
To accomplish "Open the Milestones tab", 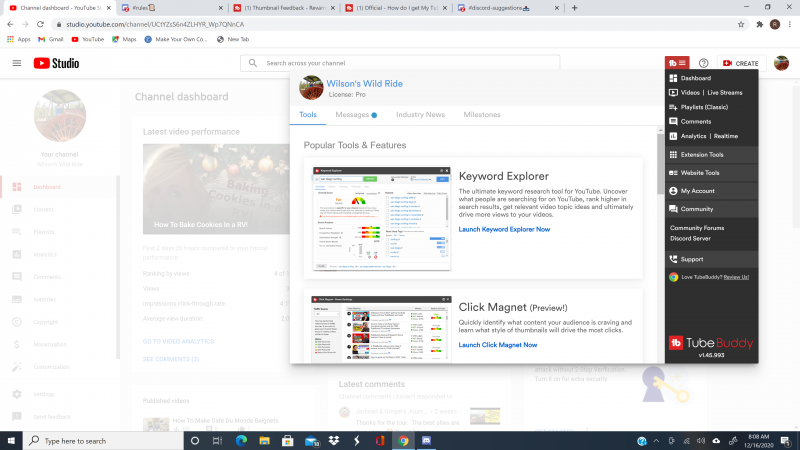I will click(x=482, y=115).
